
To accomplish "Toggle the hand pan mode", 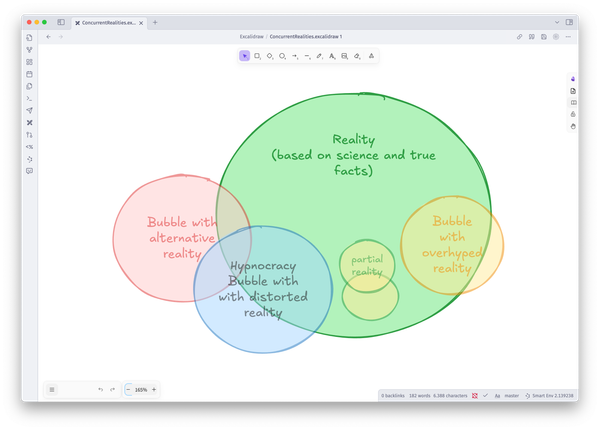I will coord(573,127).
